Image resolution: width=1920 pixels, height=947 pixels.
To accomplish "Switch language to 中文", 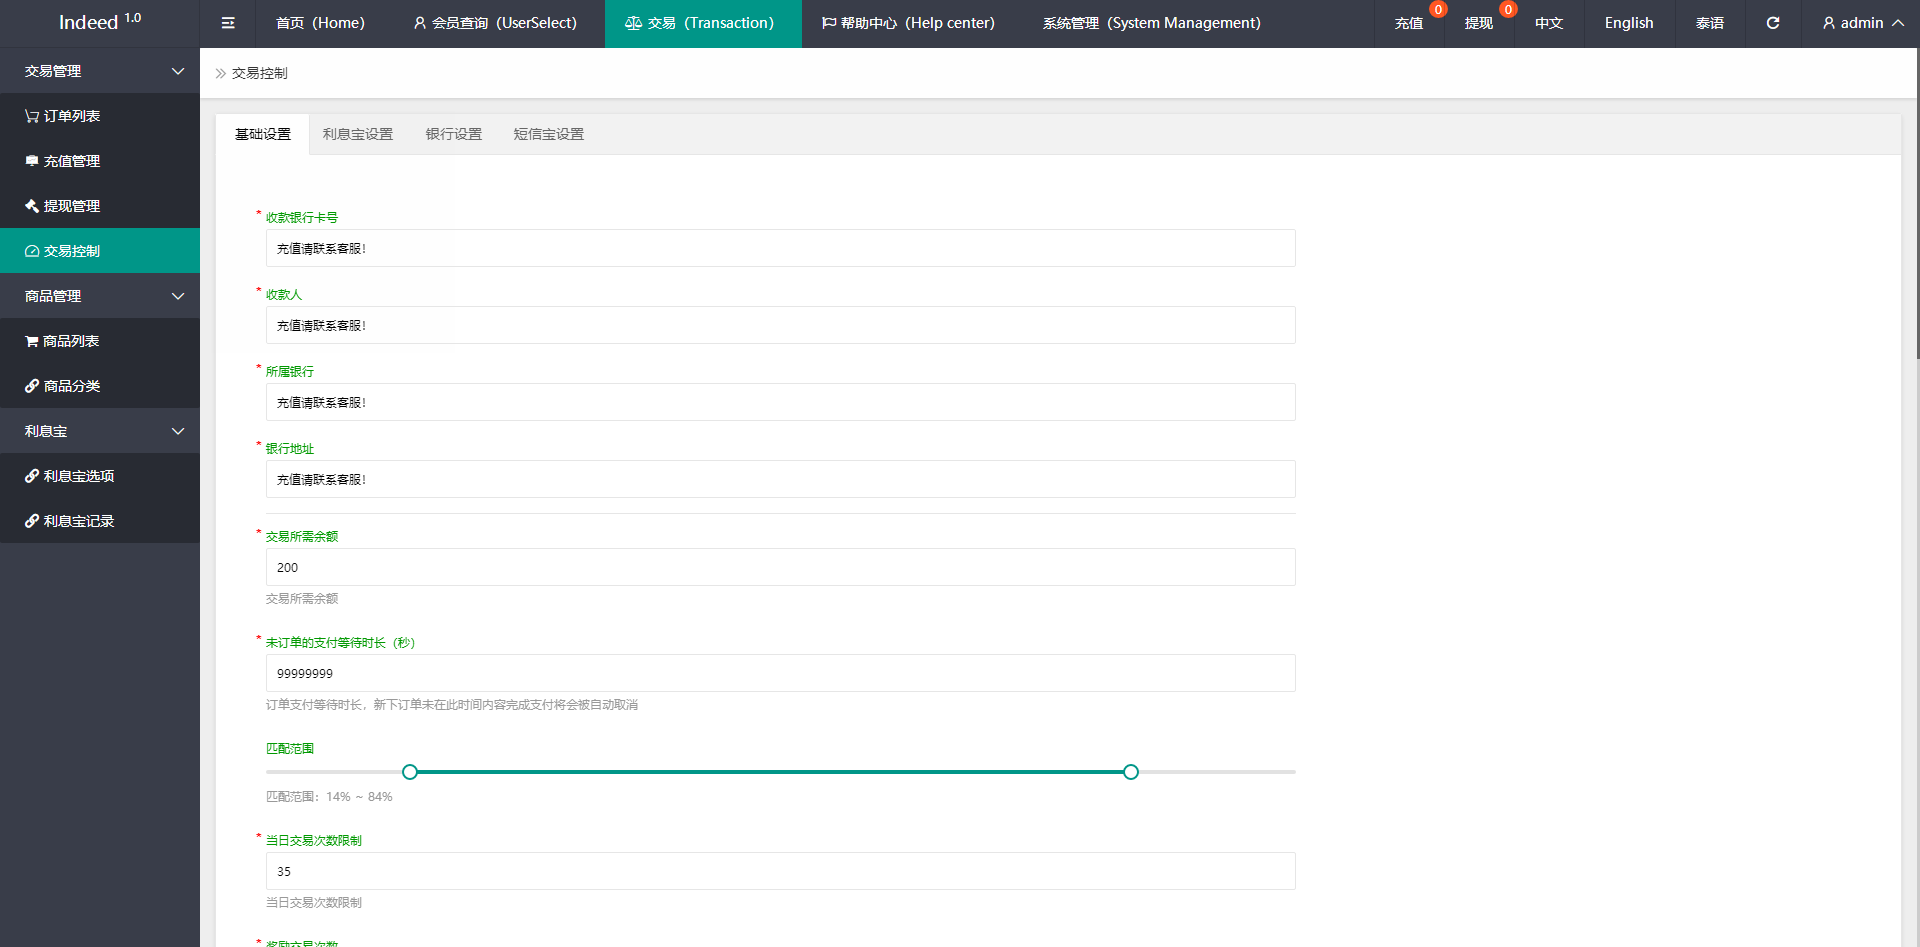I will (x=1549, y=23).
